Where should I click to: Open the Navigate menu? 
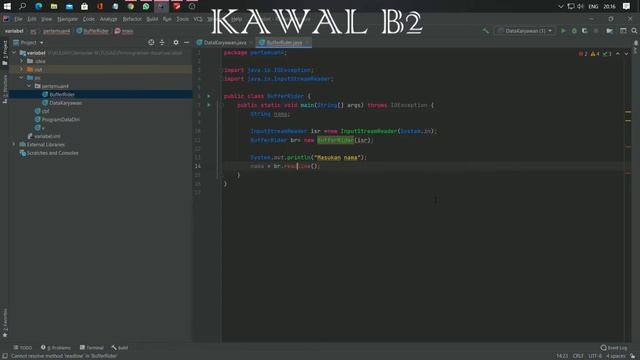pos(67,19)
